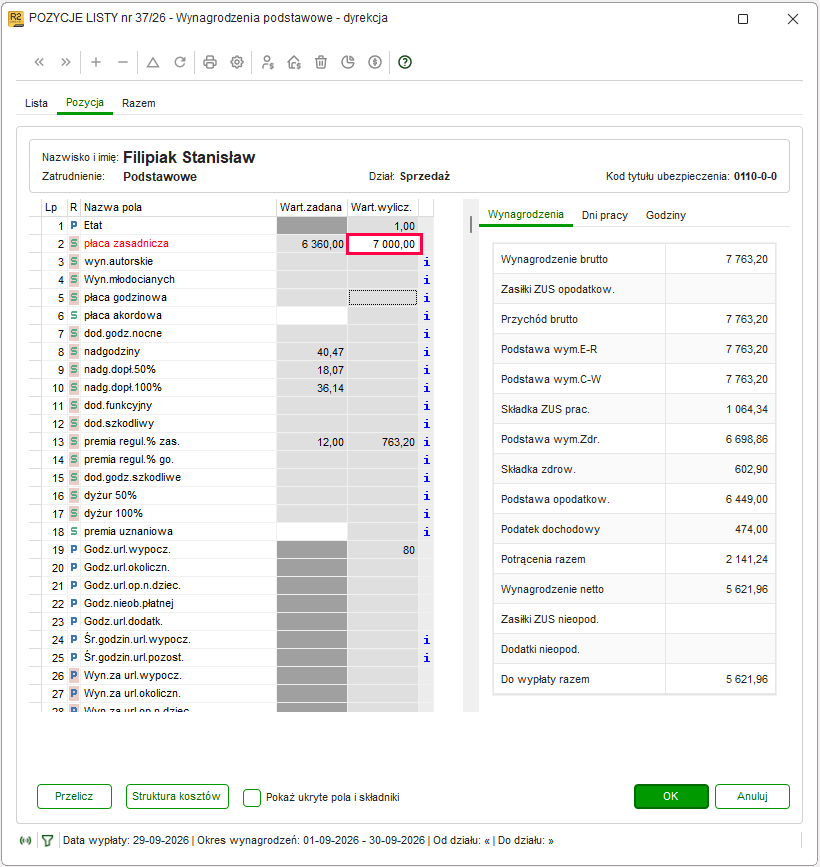Click the printer icon
Screen dimensions: 820x867
210,62
